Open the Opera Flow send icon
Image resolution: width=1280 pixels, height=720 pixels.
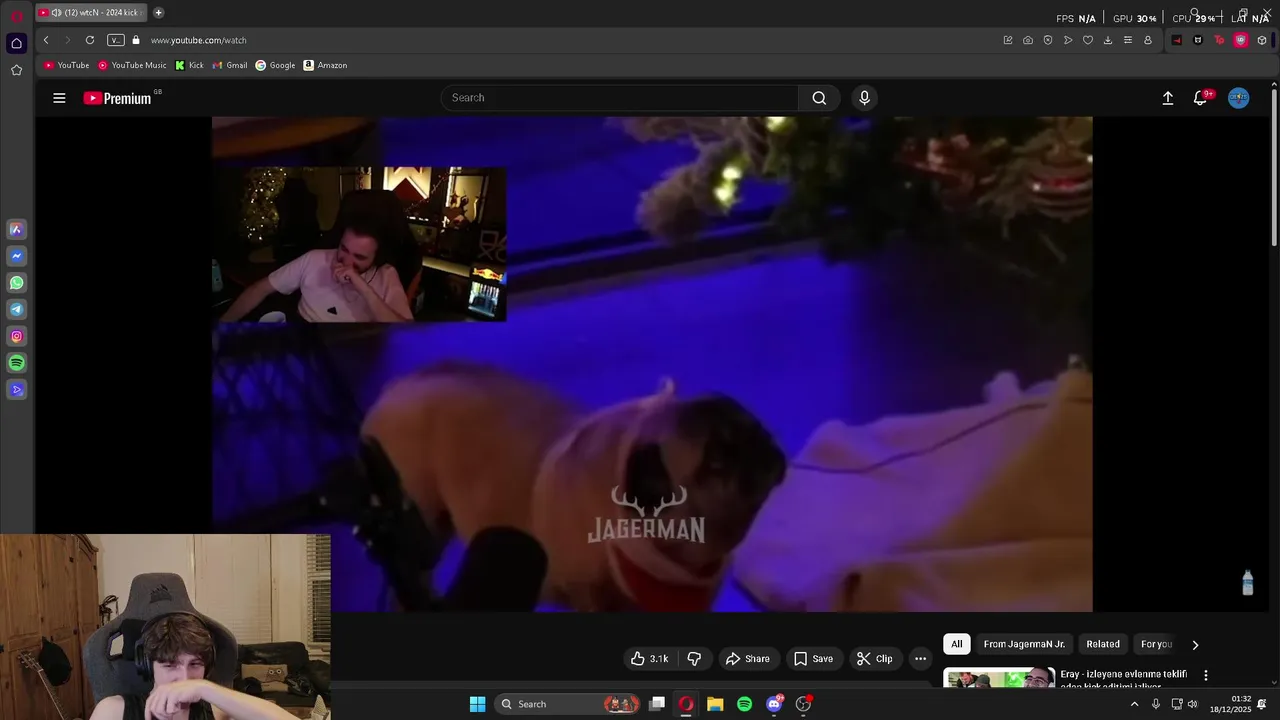(x=1068, y=40)
